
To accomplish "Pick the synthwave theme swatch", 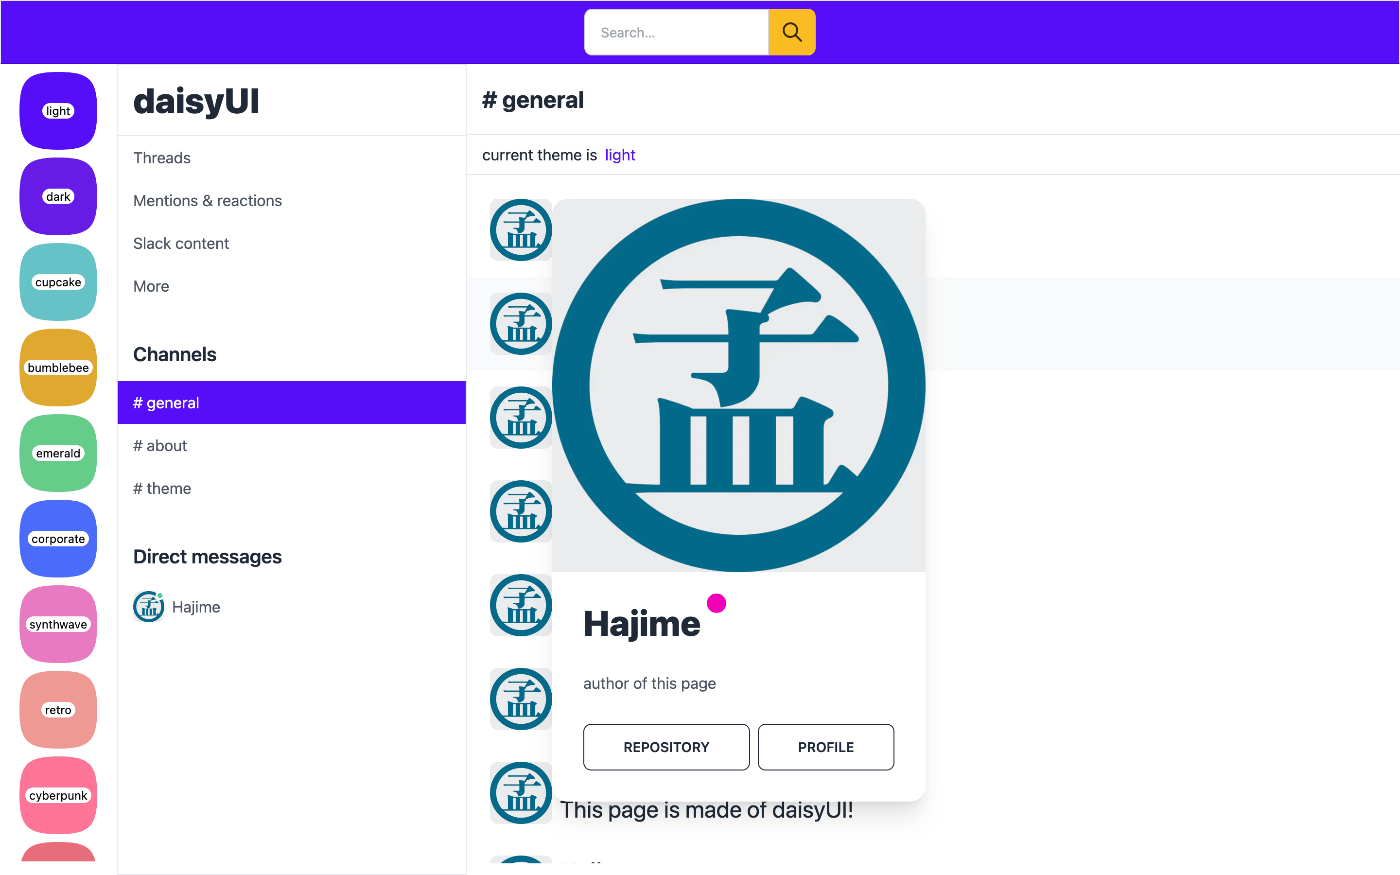I will (x=58, y=624).
